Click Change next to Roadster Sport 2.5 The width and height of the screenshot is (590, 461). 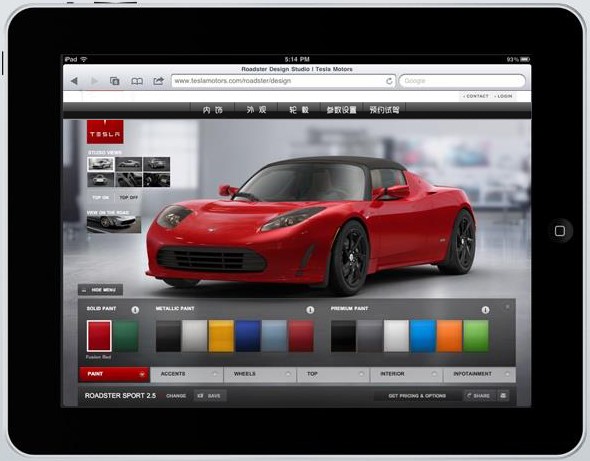click(x=176, y=396)
